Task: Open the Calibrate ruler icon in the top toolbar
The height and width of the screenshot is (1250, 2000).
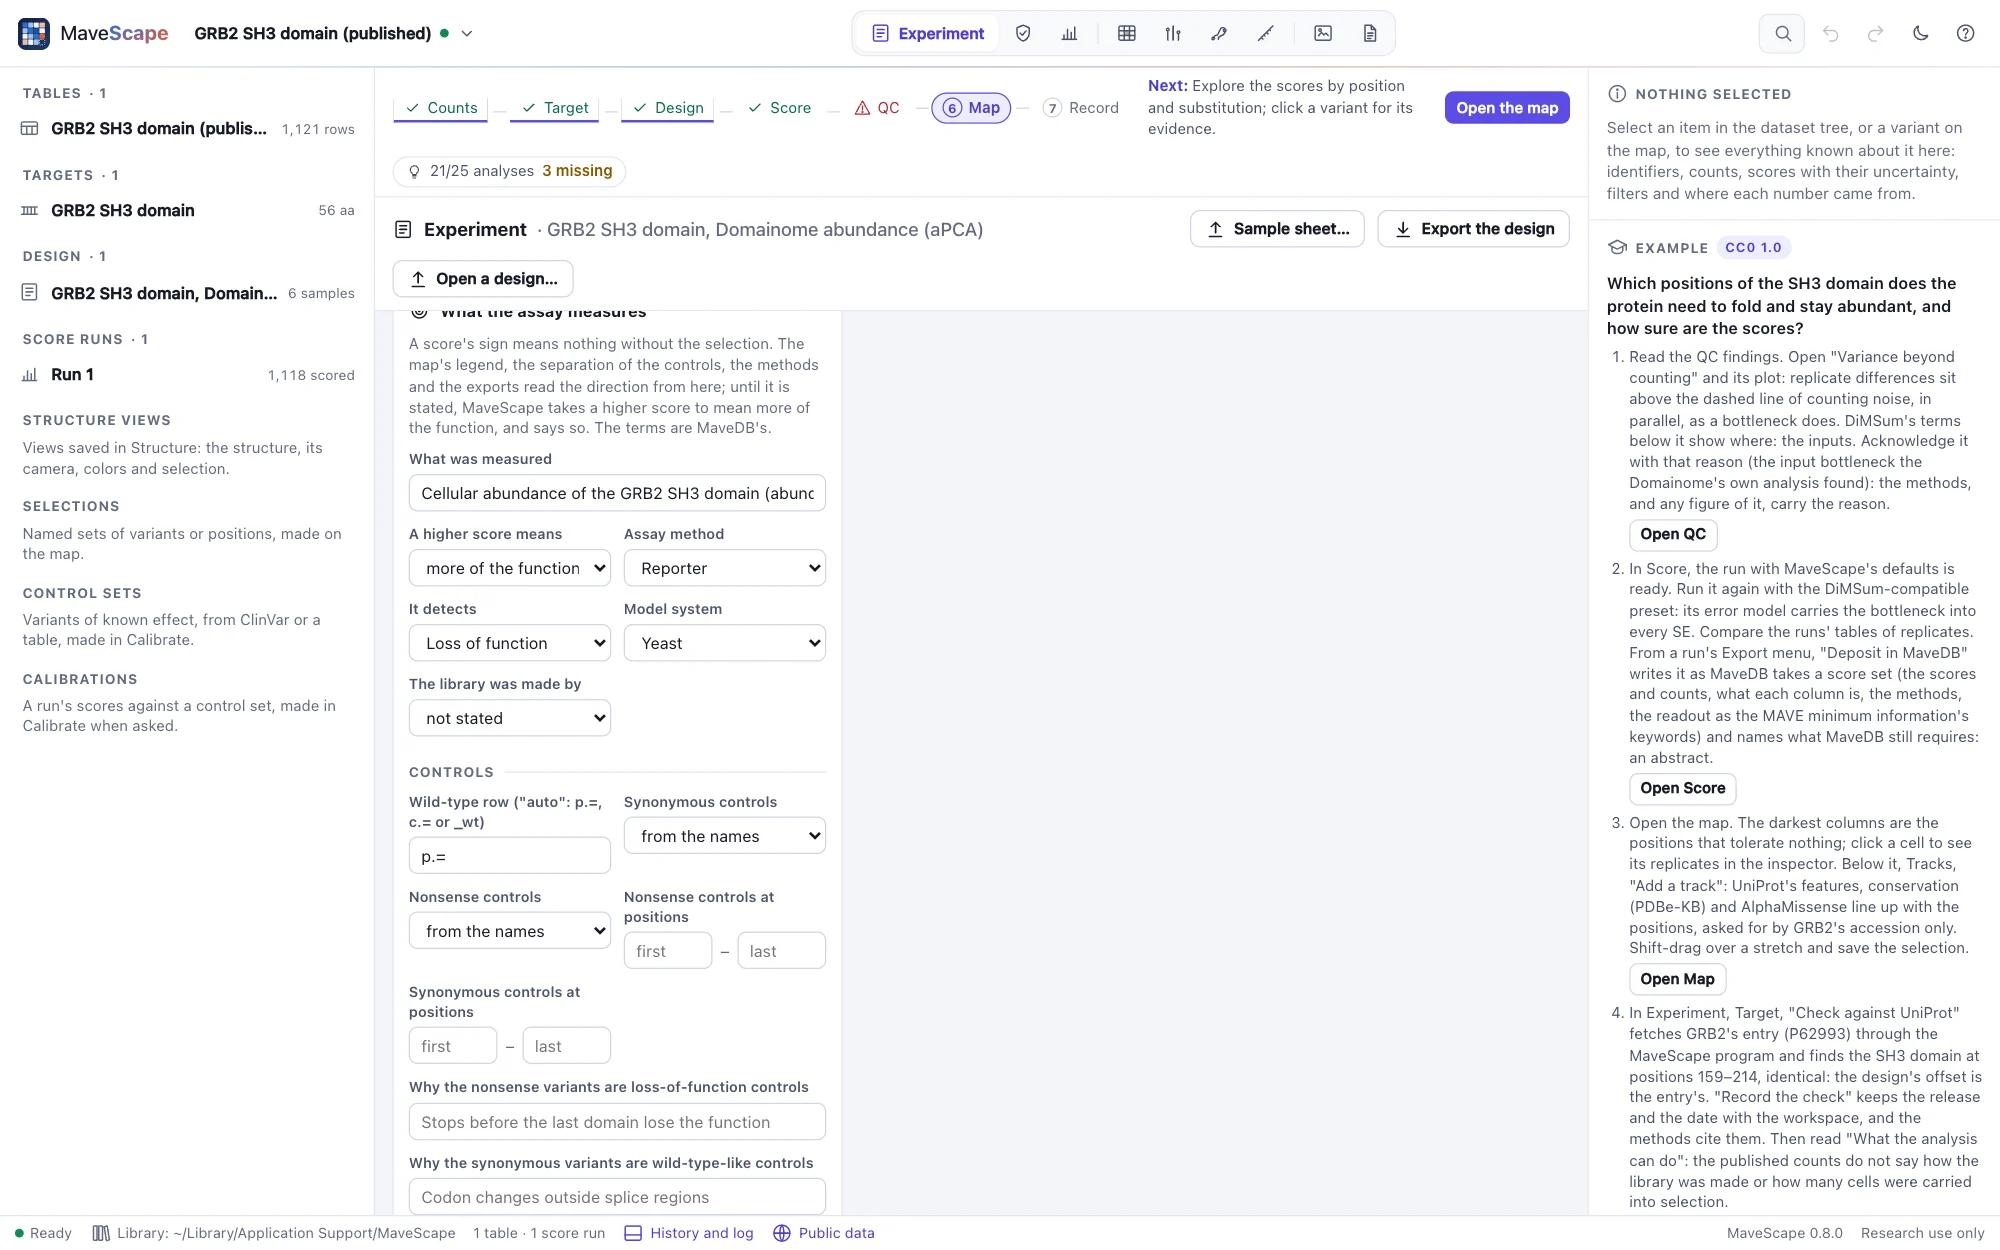Action: click(x=1265, y=33)
